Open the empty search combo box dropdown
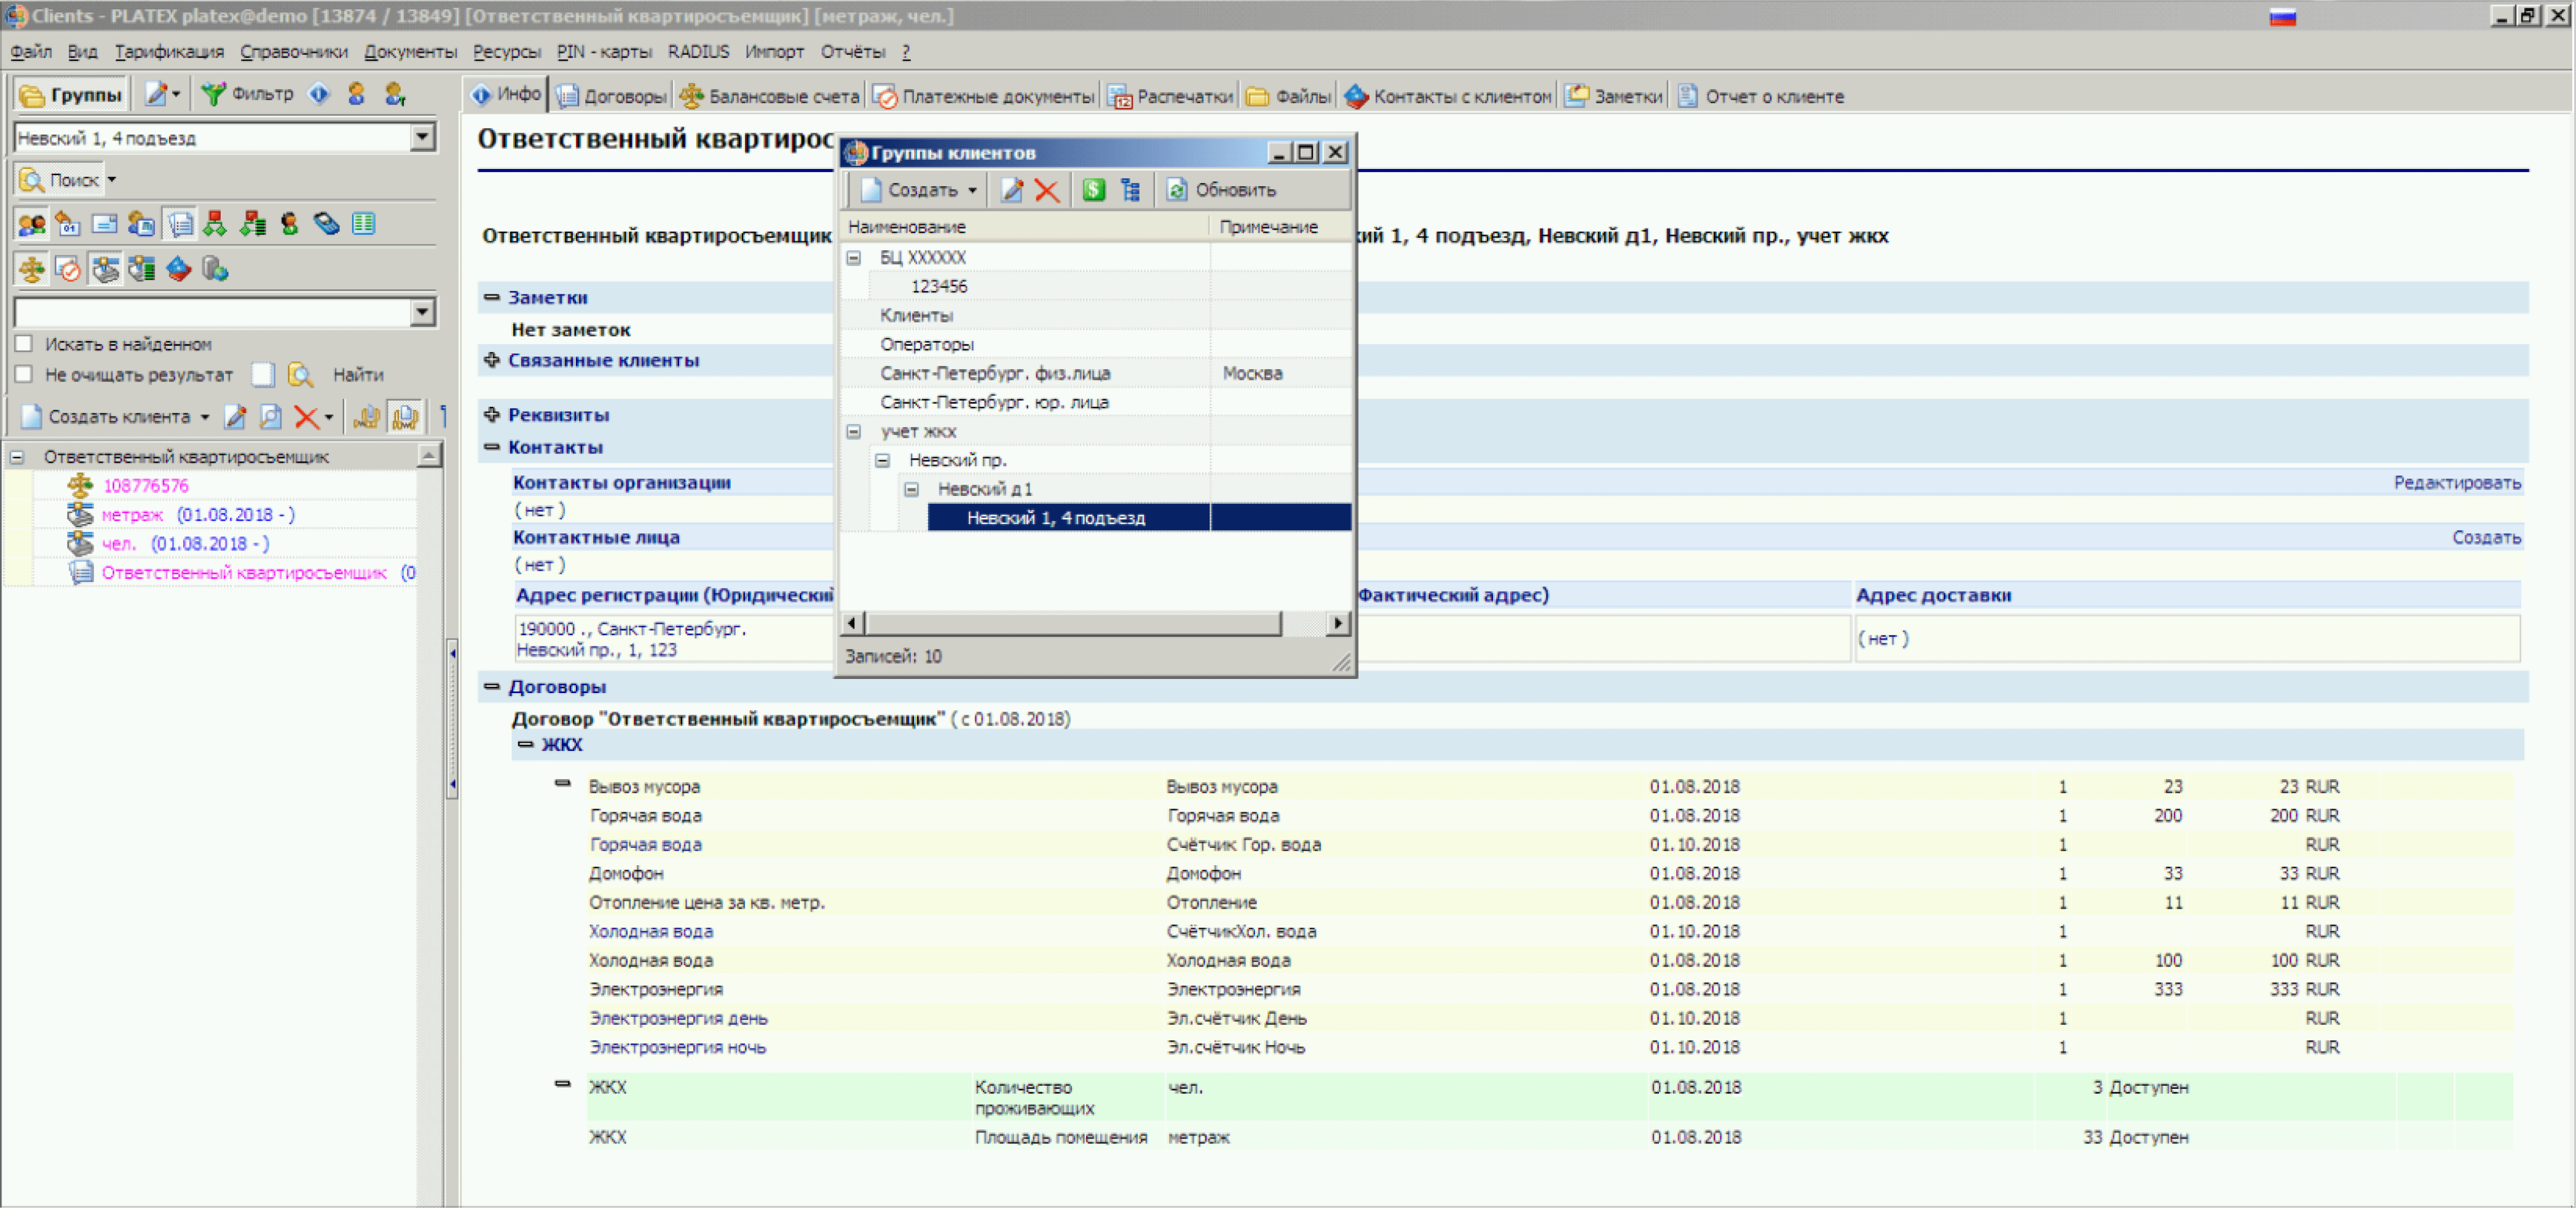This screenshot has width=2576, height=1208. point(424,313)
